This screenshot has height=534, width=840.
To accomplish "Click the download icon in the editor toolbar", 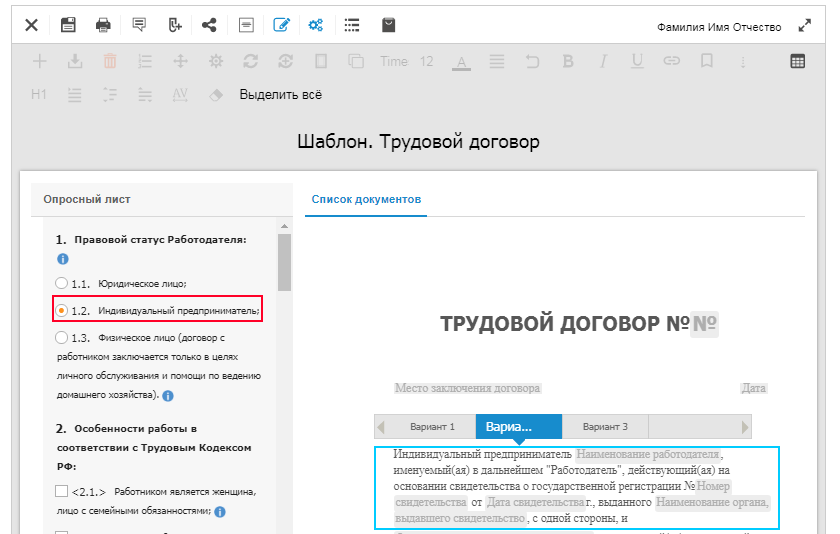I will [x=75, y=61].
